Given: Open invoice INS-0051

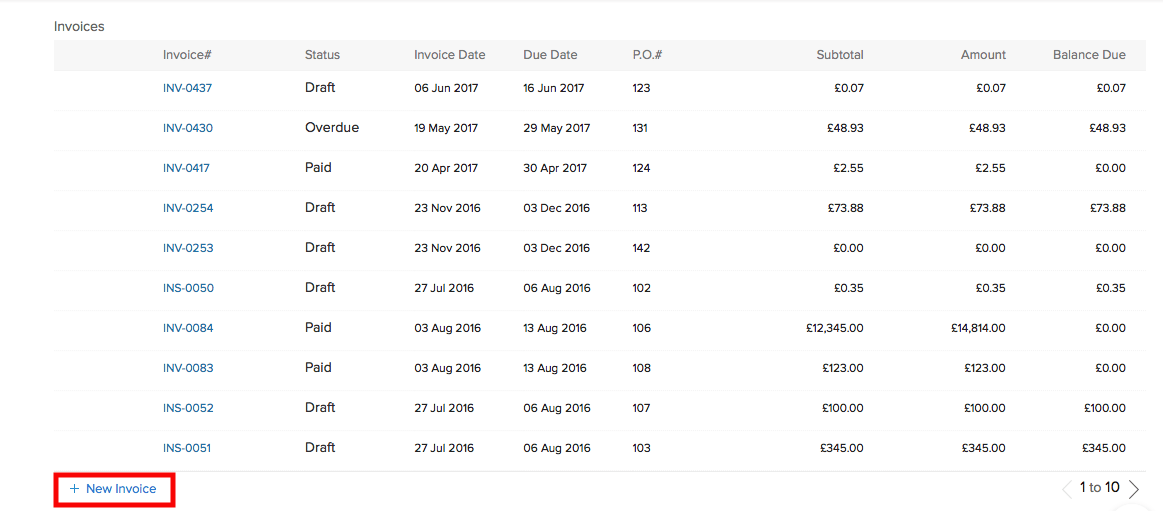Looking at the screenshot, I should coord(187,448).
